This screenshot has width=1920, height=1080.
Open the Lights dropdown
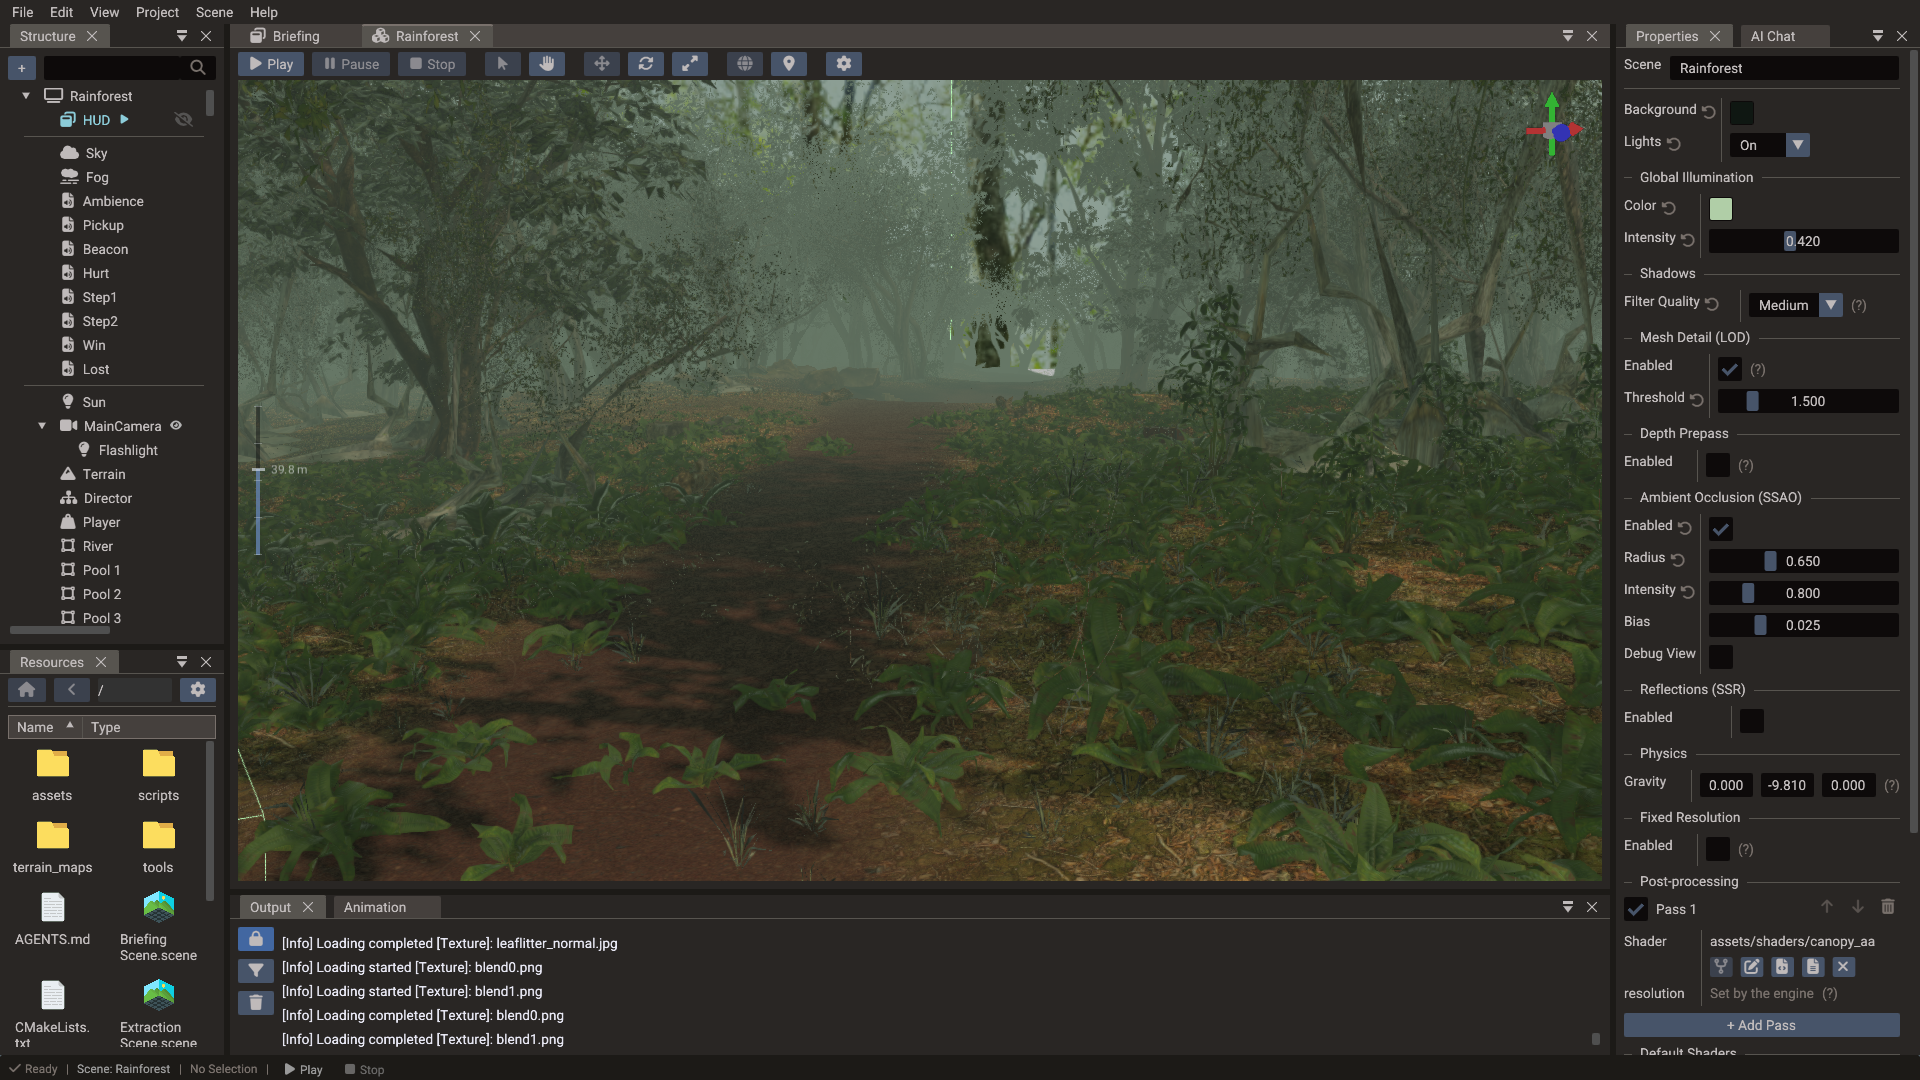click(x=1770, y=145)
